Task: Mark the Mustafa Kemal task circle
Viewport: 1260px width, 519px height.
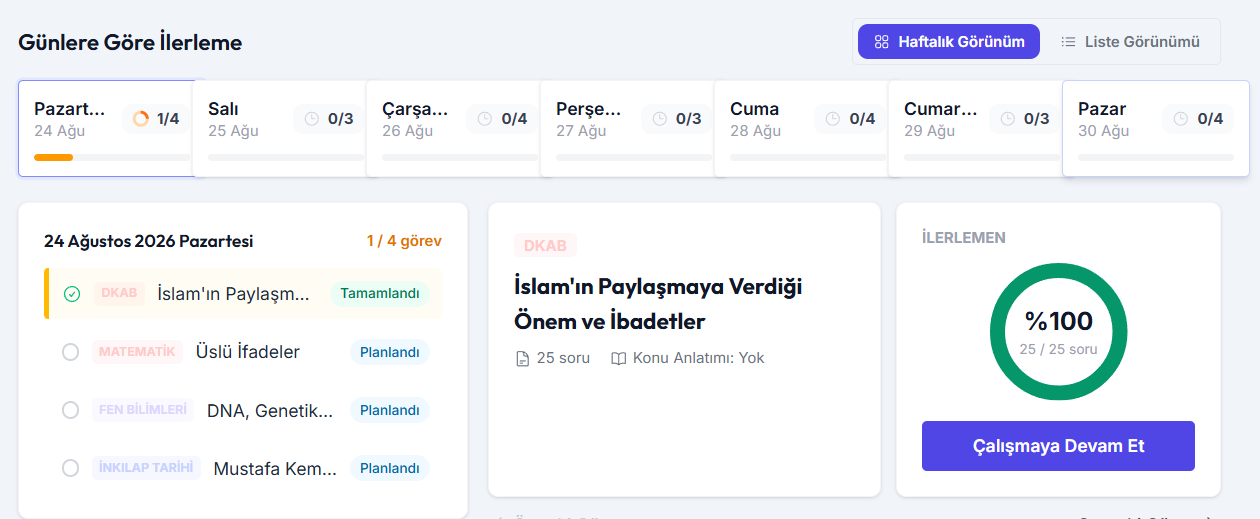Action: (x=70, y=468)
